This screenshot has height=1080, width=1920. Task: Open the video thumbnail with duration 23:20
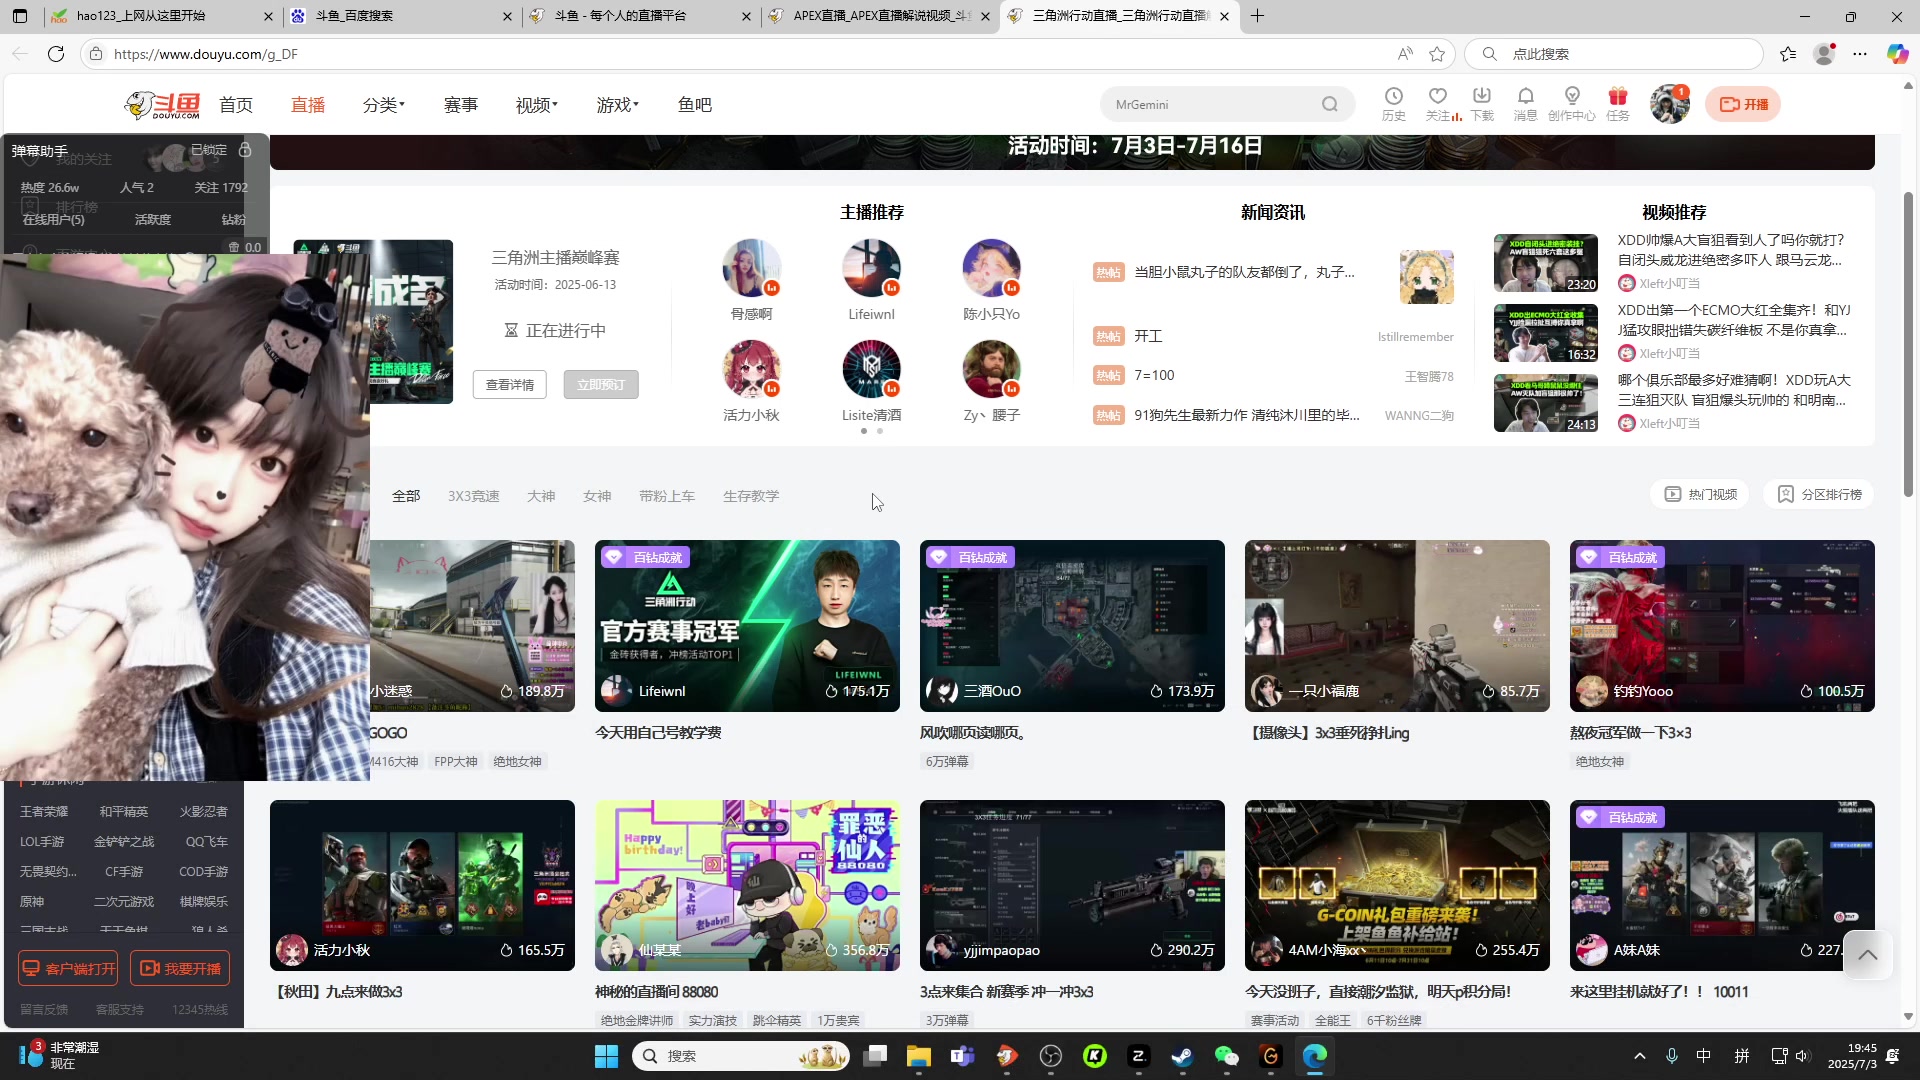pos(1546,263)
